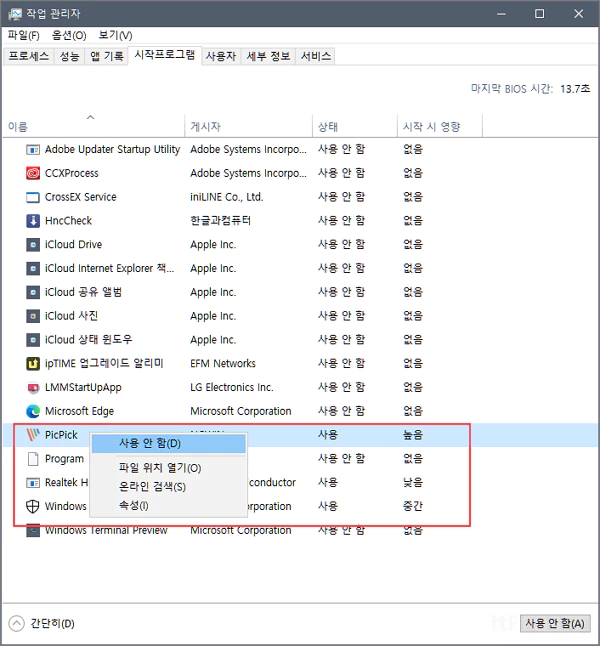Choose 사용 안 함(D) in context menu

169,444
